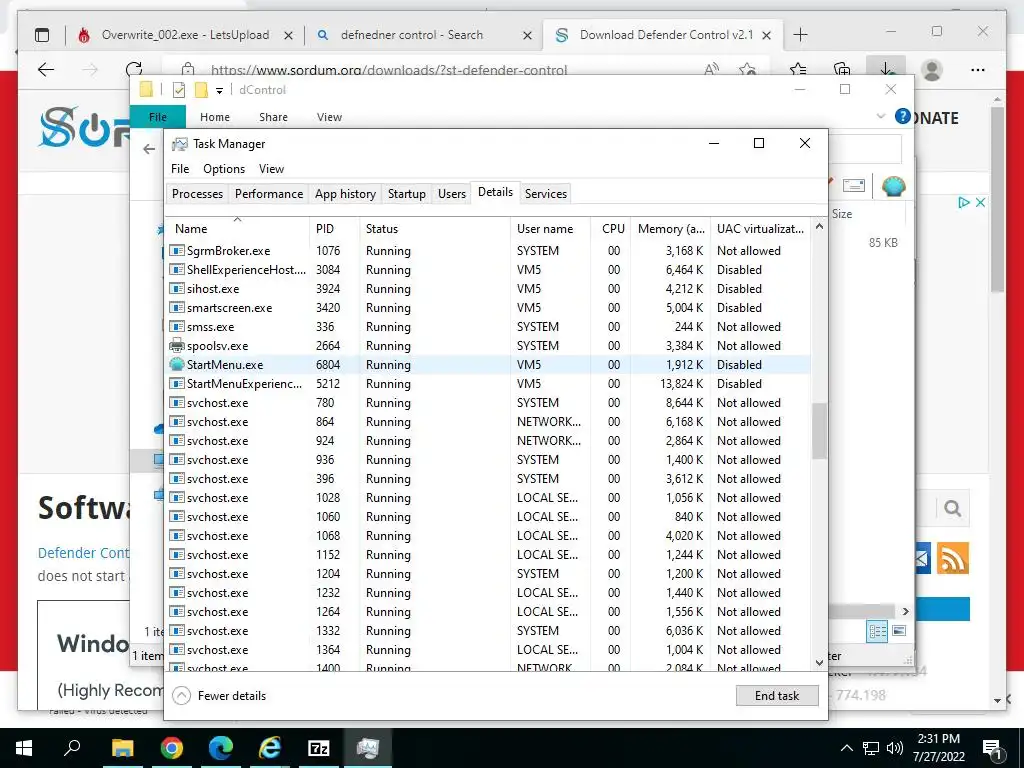Open Explorer quick access toolbar dropdown
The height and width of the screenshot is (768, 1024).
[219, 91]
